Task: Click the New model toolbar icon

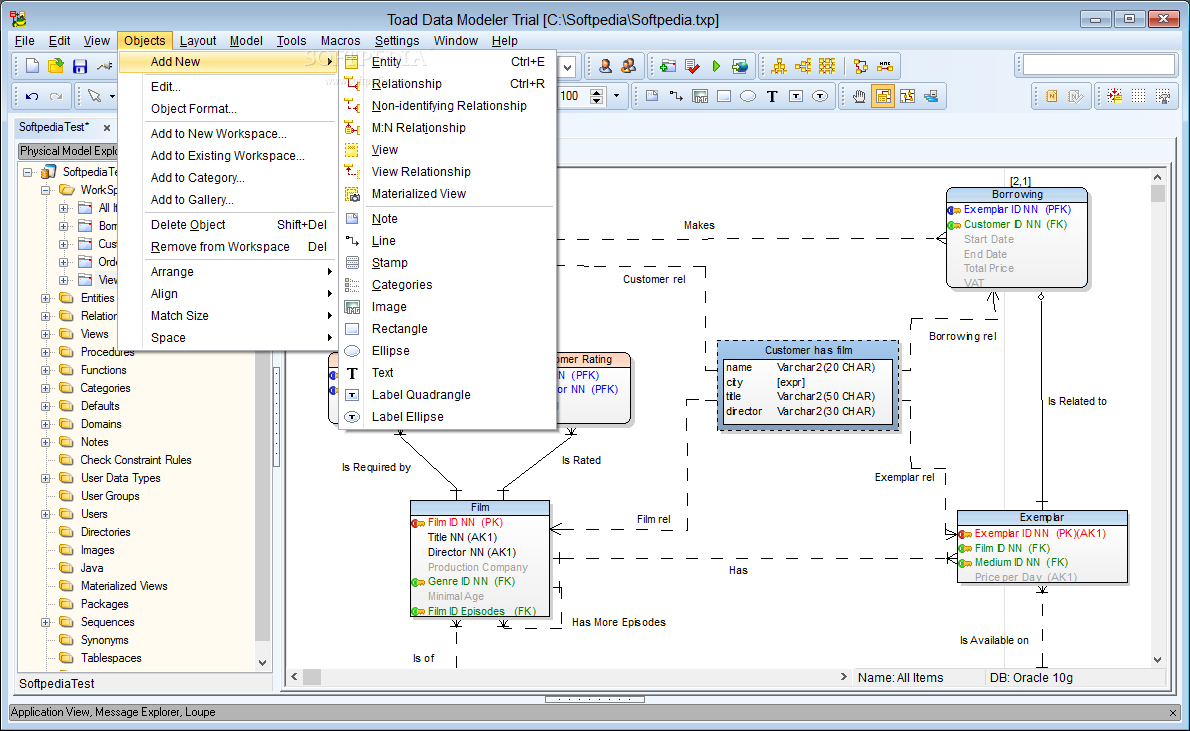Action: coord(32,66)
